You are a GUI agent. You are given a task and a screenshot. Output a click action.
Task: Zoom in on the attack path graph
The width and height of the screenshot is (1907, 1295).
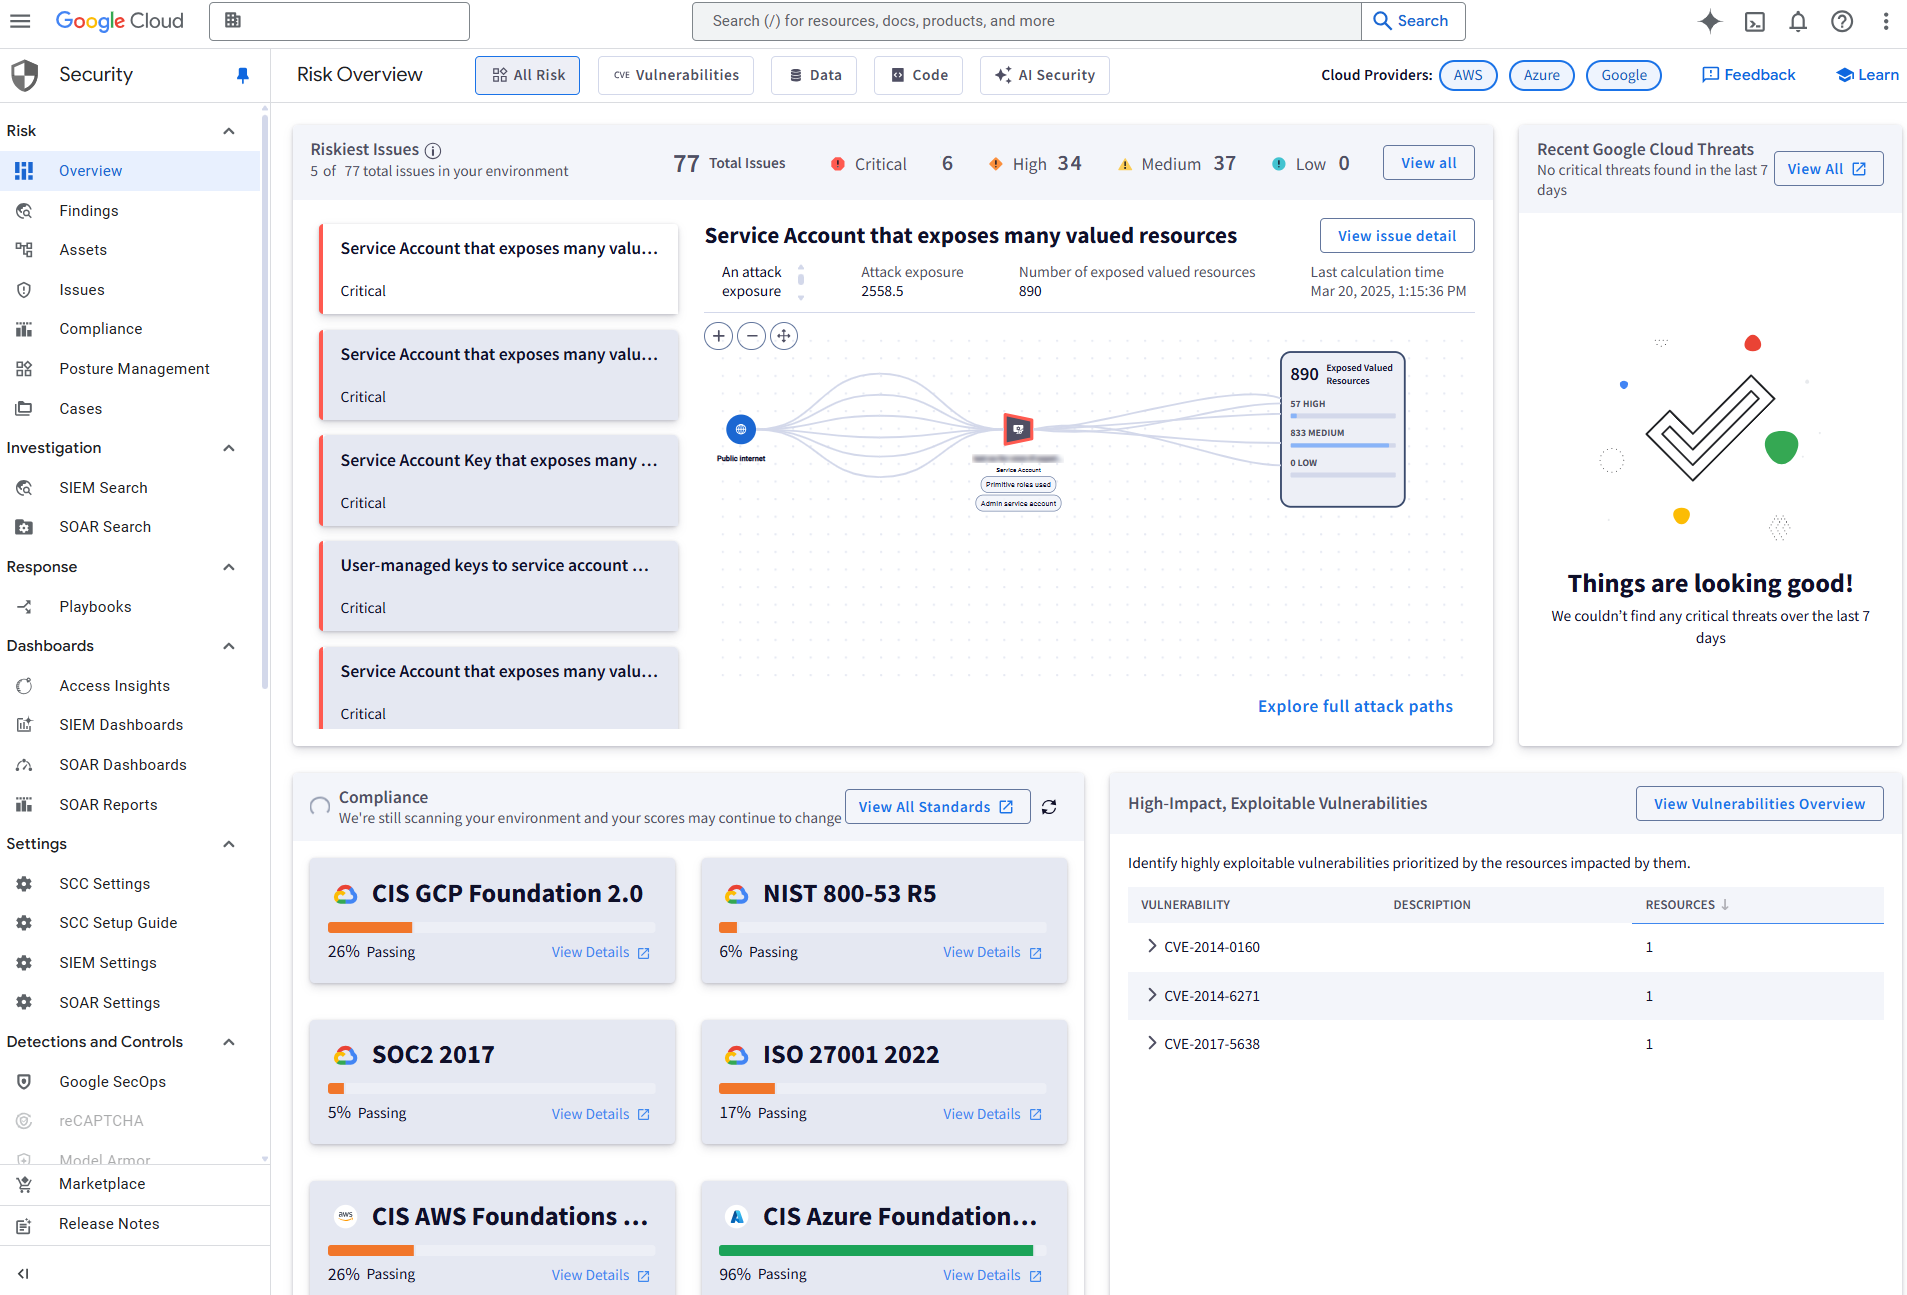pyautogui.click(x=718, y=336)
